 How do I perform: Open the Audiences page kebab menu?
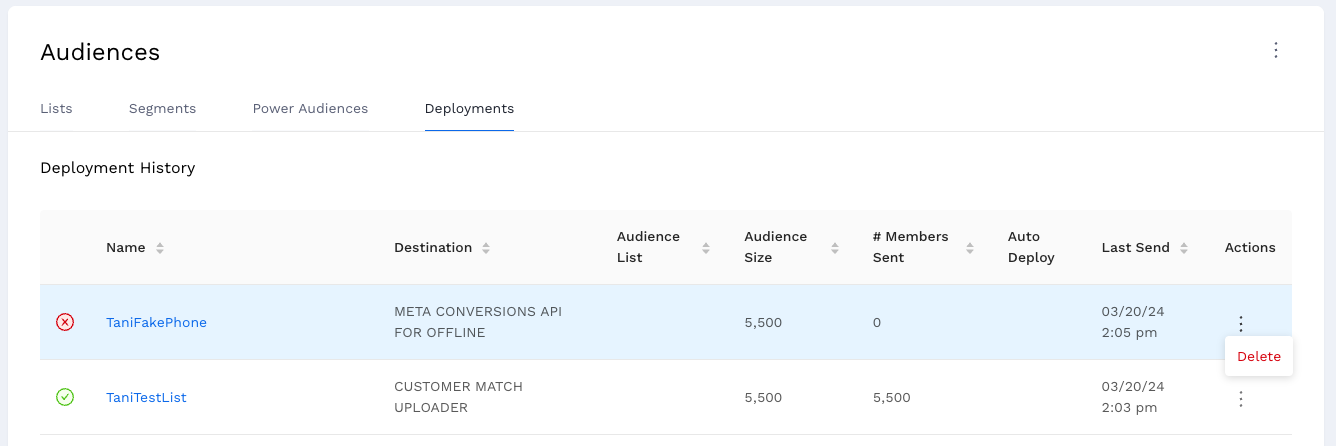coord(1275,50)
